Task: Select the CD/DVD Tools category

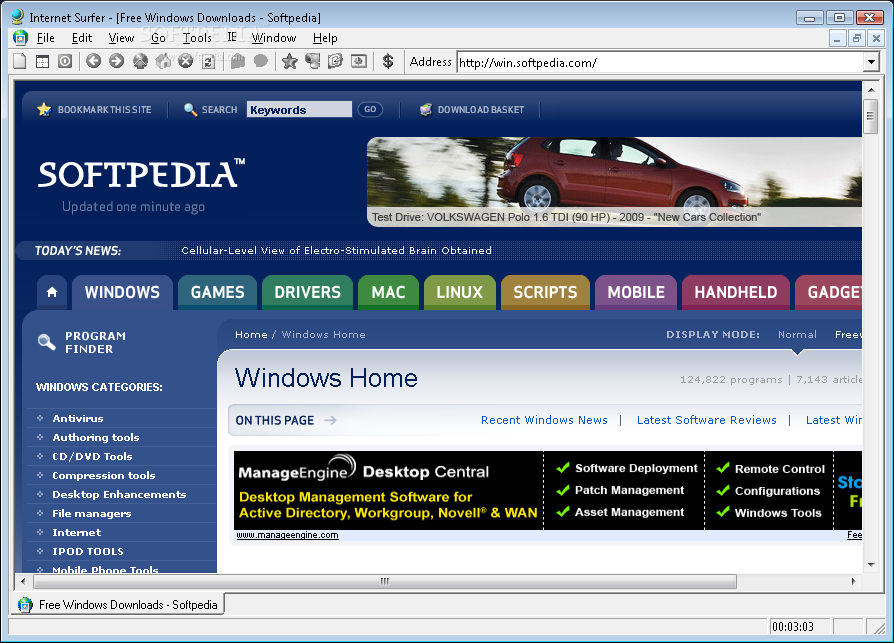Action: tap(92, 456)
